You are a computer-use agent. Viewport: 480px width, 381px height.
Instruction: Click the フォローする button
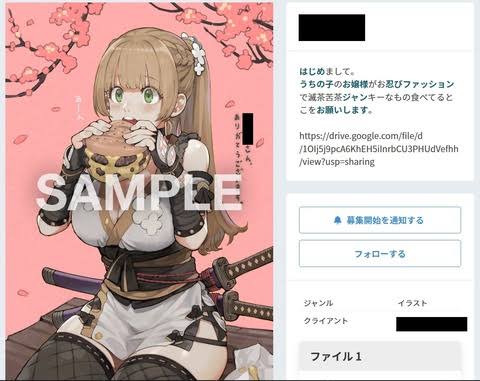click(x=380, y=254)
